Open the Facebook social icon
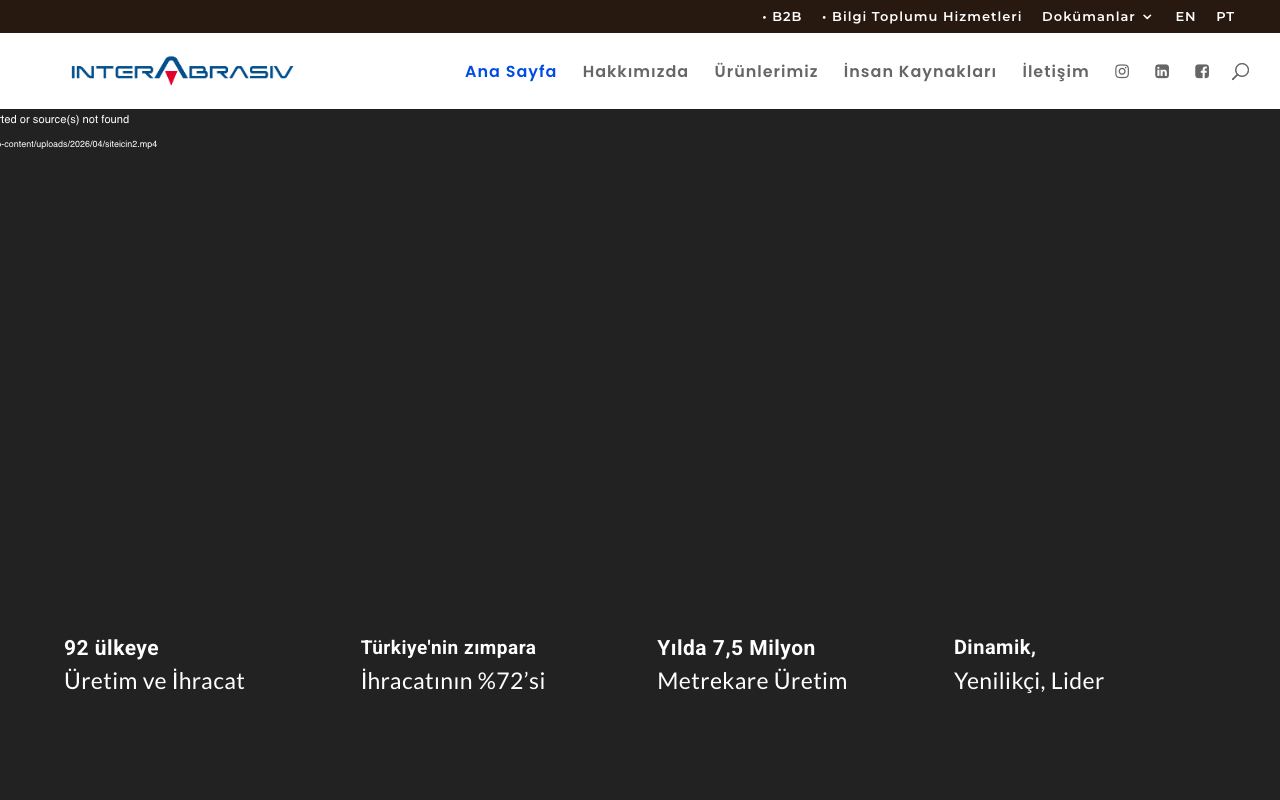The image size is (1280, 800). pyautogui.click(x=1202, y=71)
